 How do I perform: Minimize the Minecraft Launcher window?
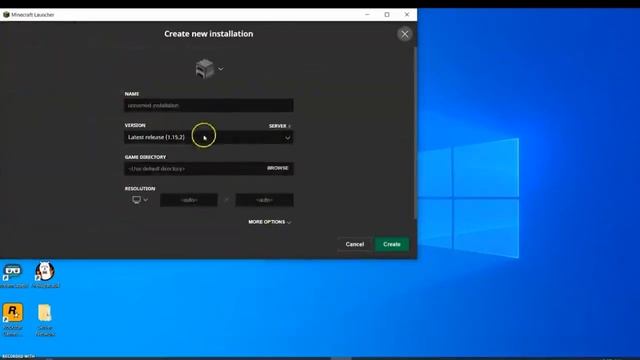click(367, 15)
